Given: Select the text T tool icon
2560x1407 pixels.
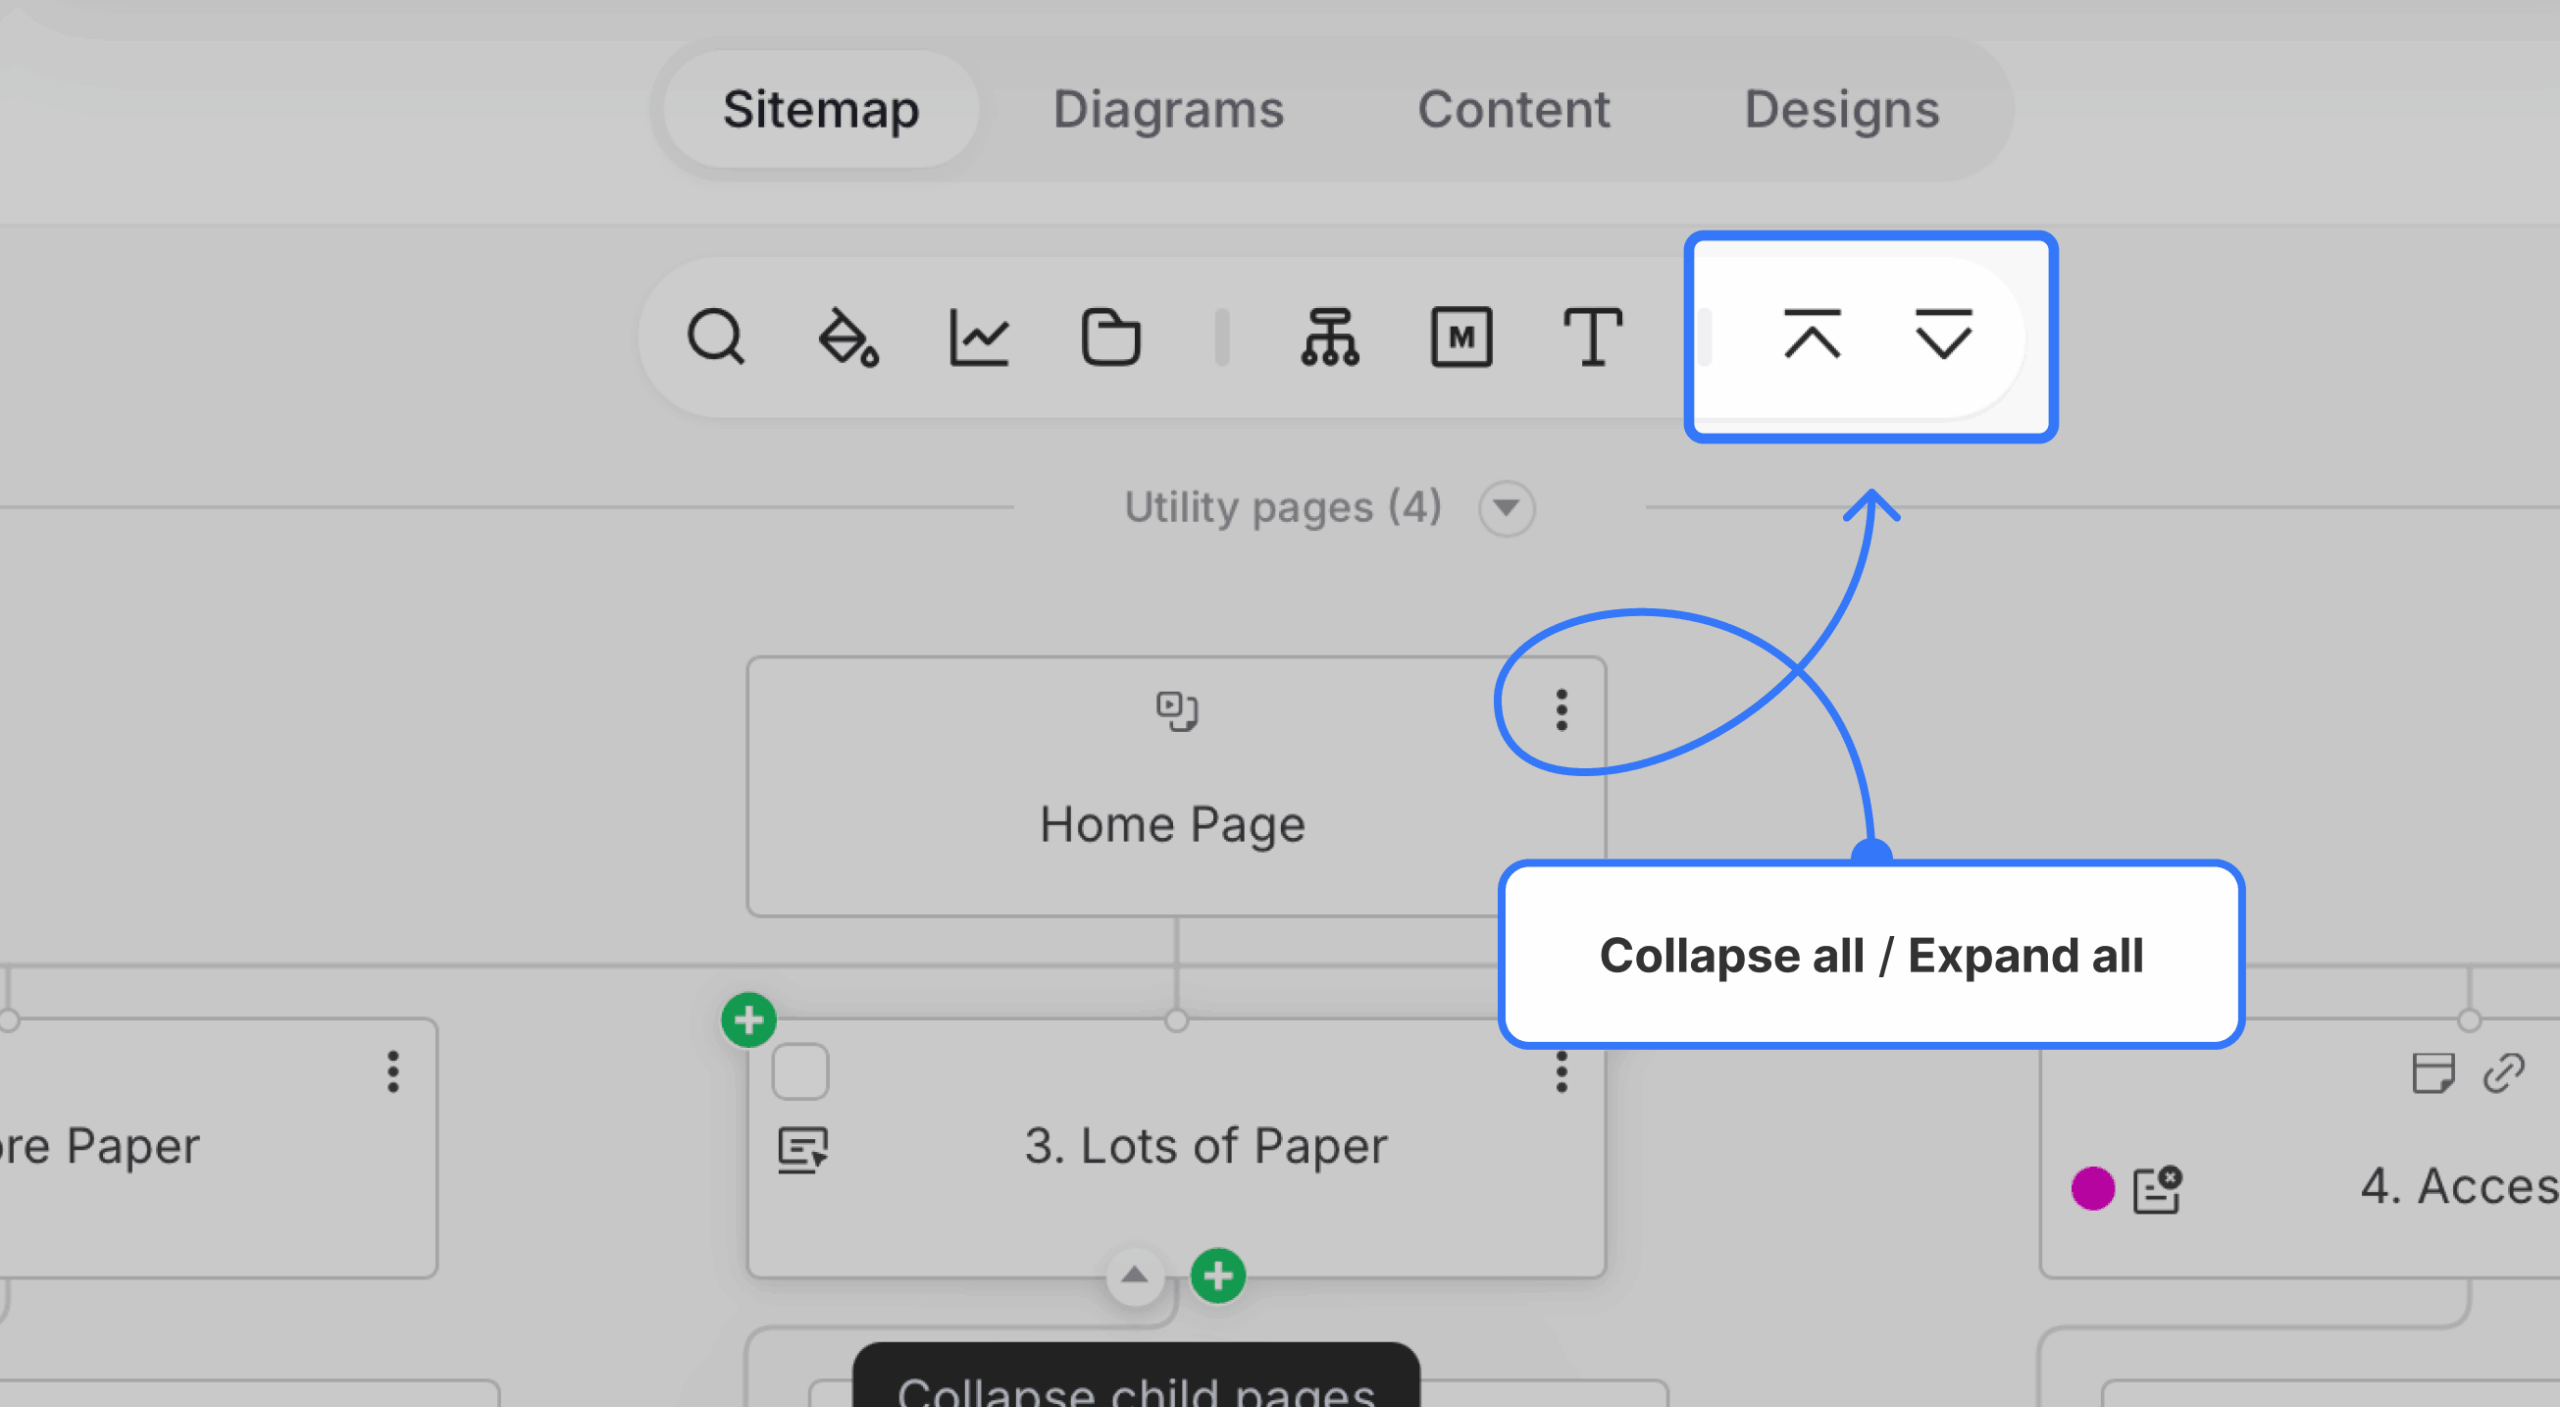Looking at the screenshot, I should point(1593,337).
